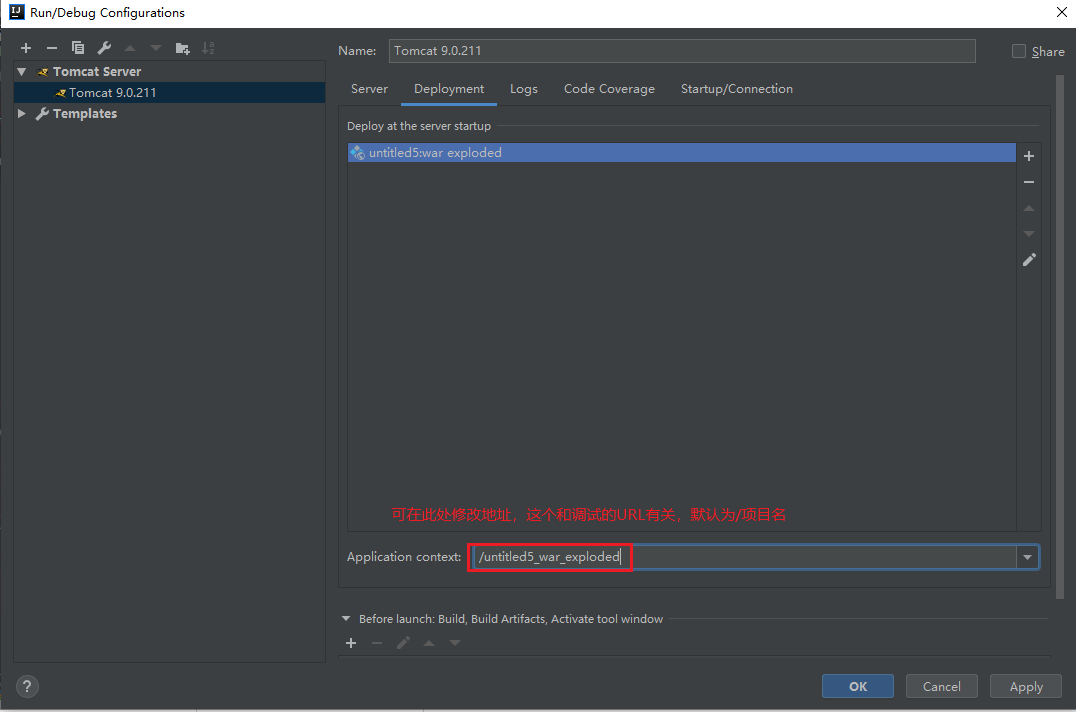Viewport: 1076px width, 712px height.
Task: Open the Startup/Connection tab
Action: (x=736, y=89)
